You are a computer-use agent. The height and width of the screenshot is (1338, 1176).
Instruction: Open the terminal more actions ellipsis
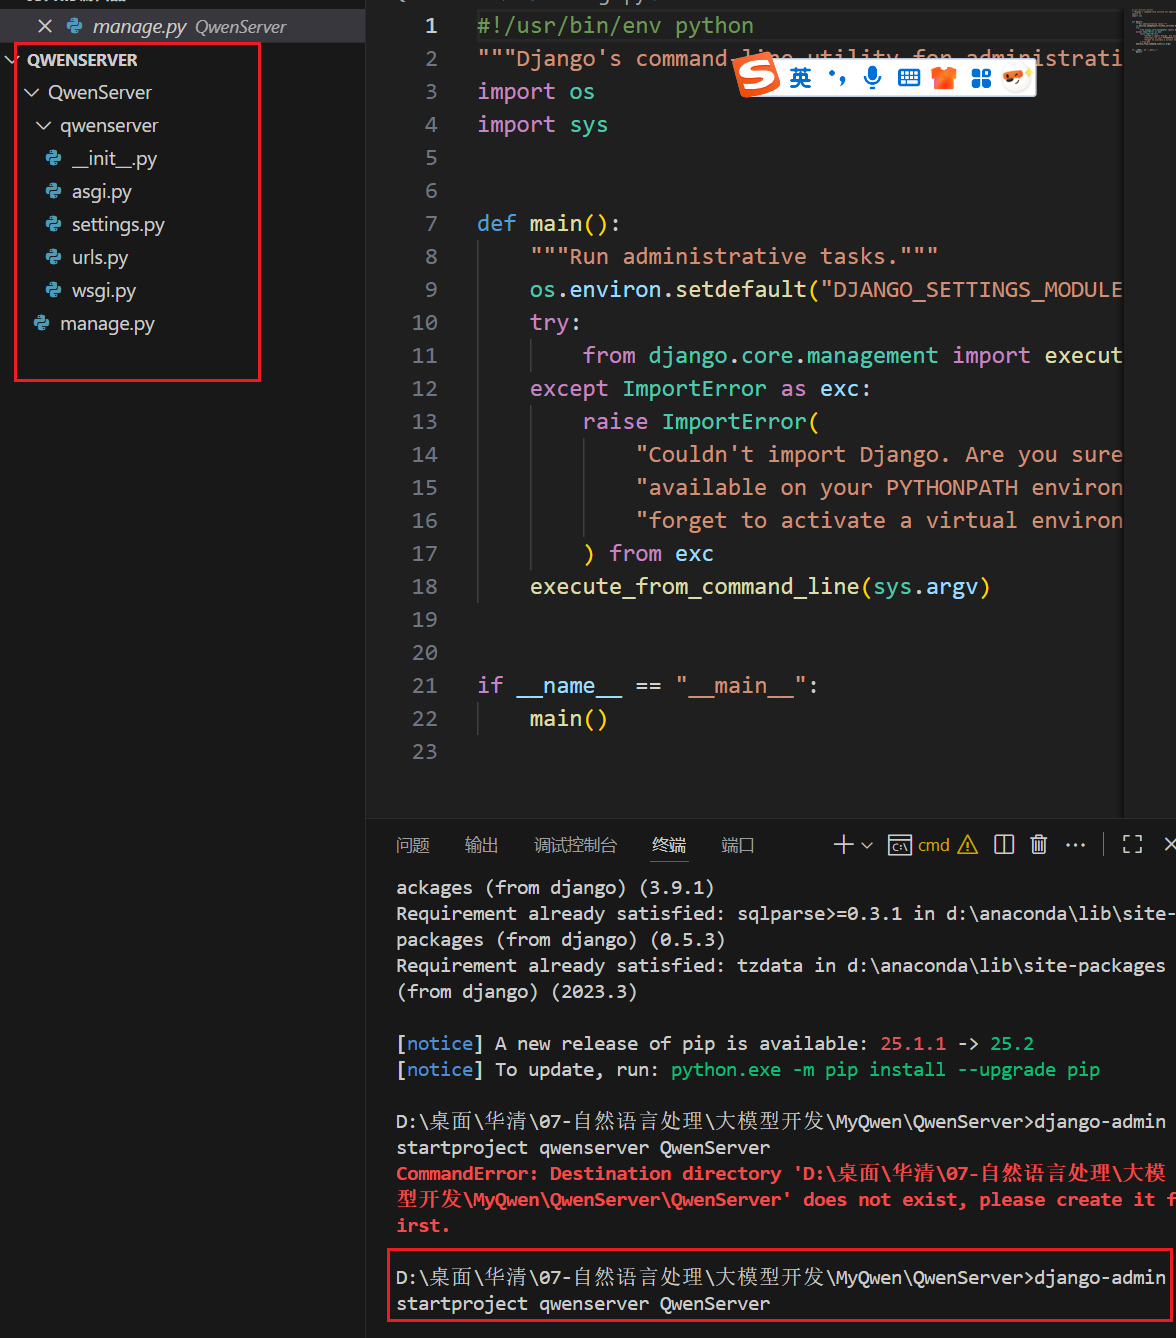(x=1075, y=845)
